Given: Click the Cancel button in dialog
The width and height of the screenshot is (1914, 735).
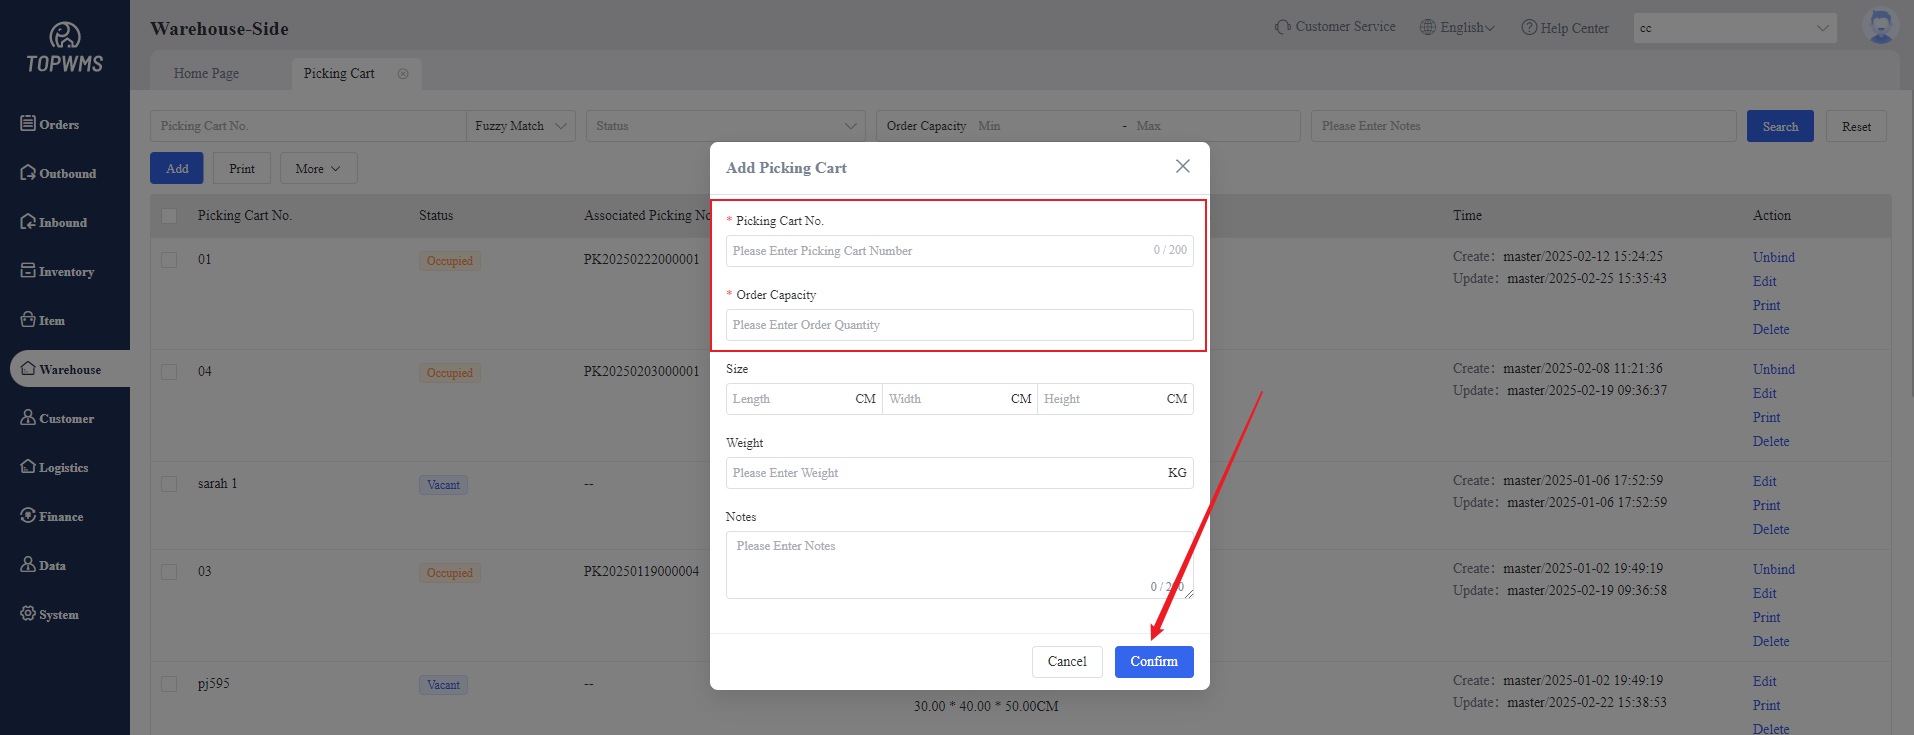Looking at the screenshot, I should coord(1066,662).
